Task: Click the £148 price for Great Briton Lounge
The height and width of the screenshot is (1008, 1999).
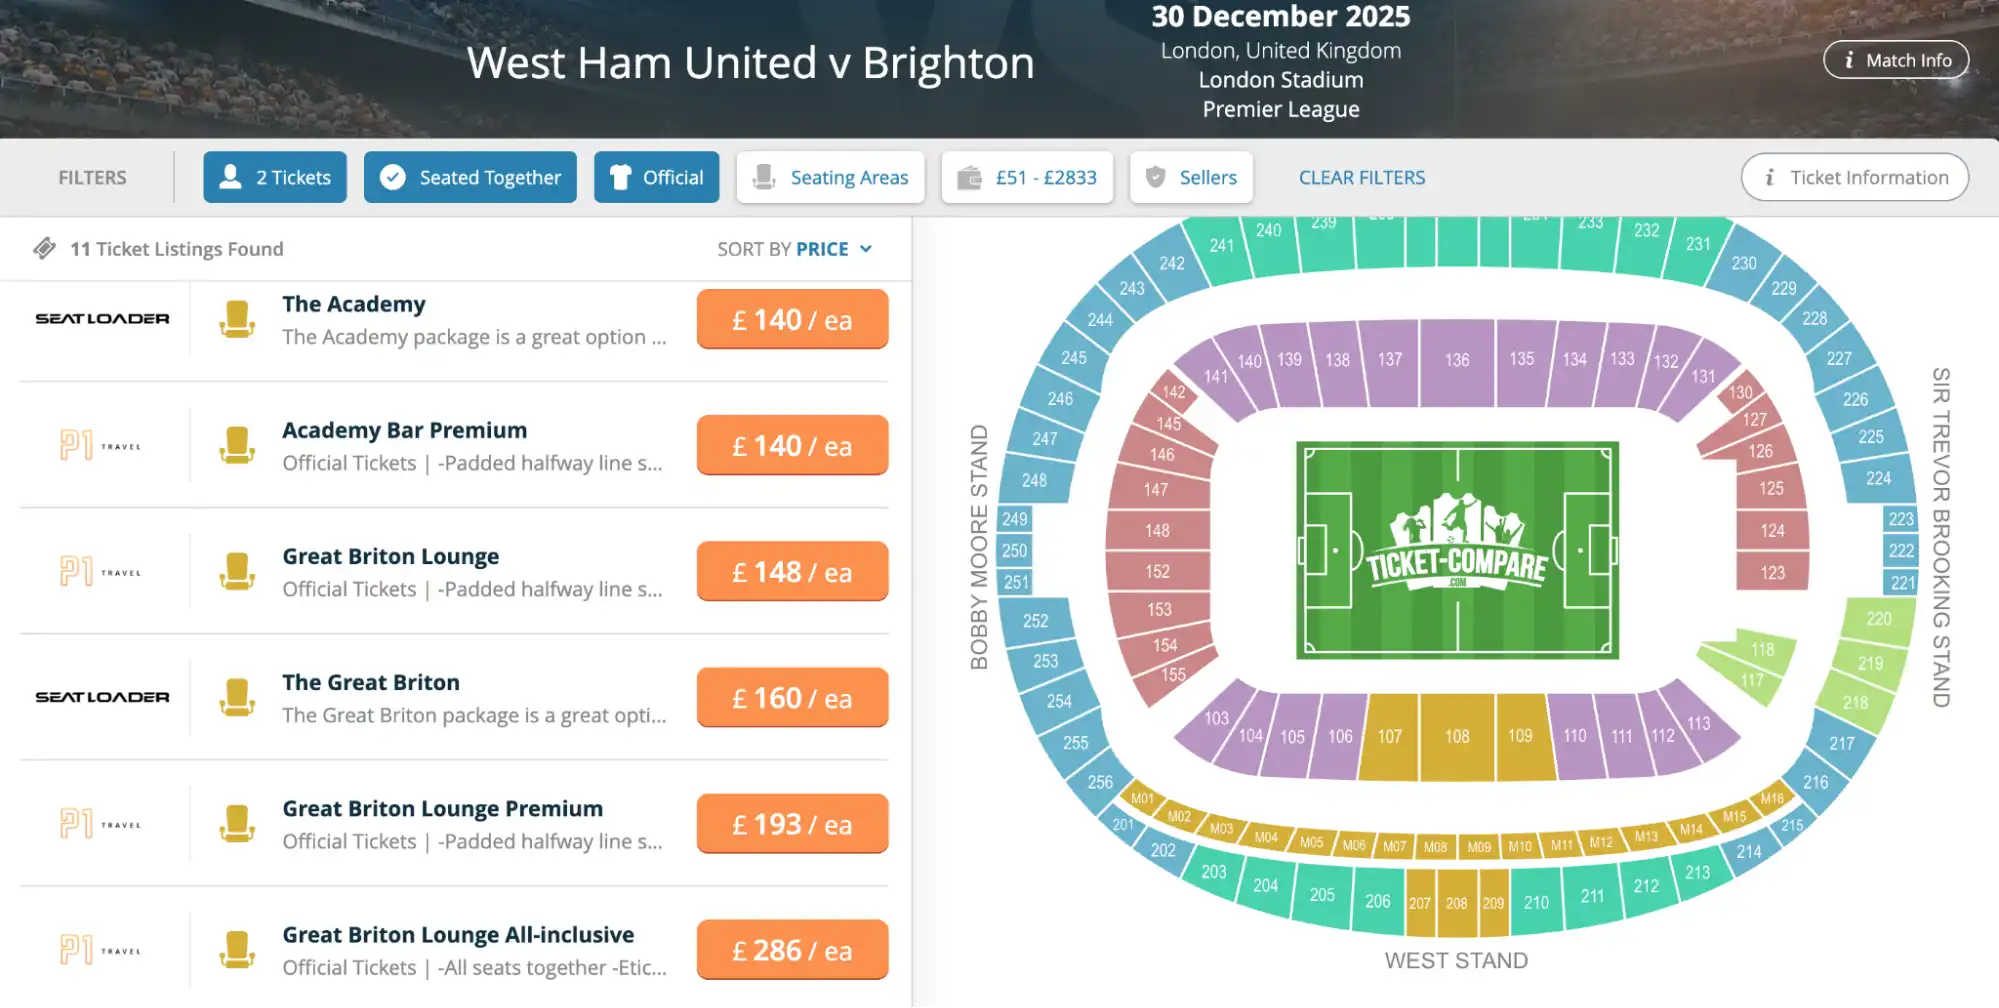Action: pyautogui.click(x=792, y=571)
